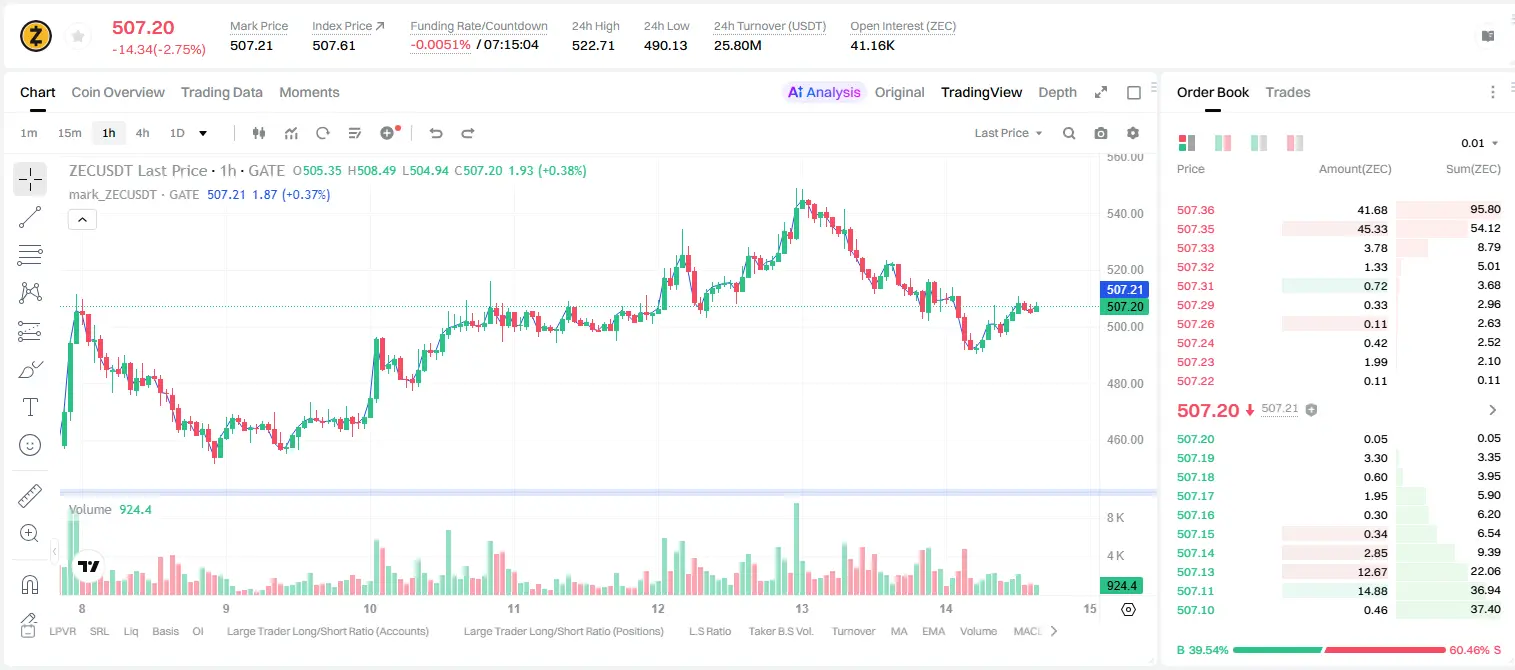Open the Coin Overview tab
This screenshot has width=1515, height=670.
[118, 92]
